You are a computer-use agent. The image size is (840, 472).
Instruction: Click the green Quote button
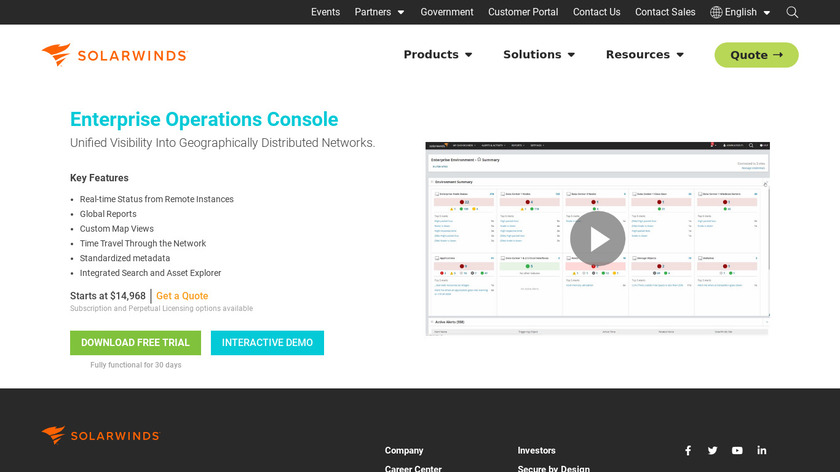756,55
